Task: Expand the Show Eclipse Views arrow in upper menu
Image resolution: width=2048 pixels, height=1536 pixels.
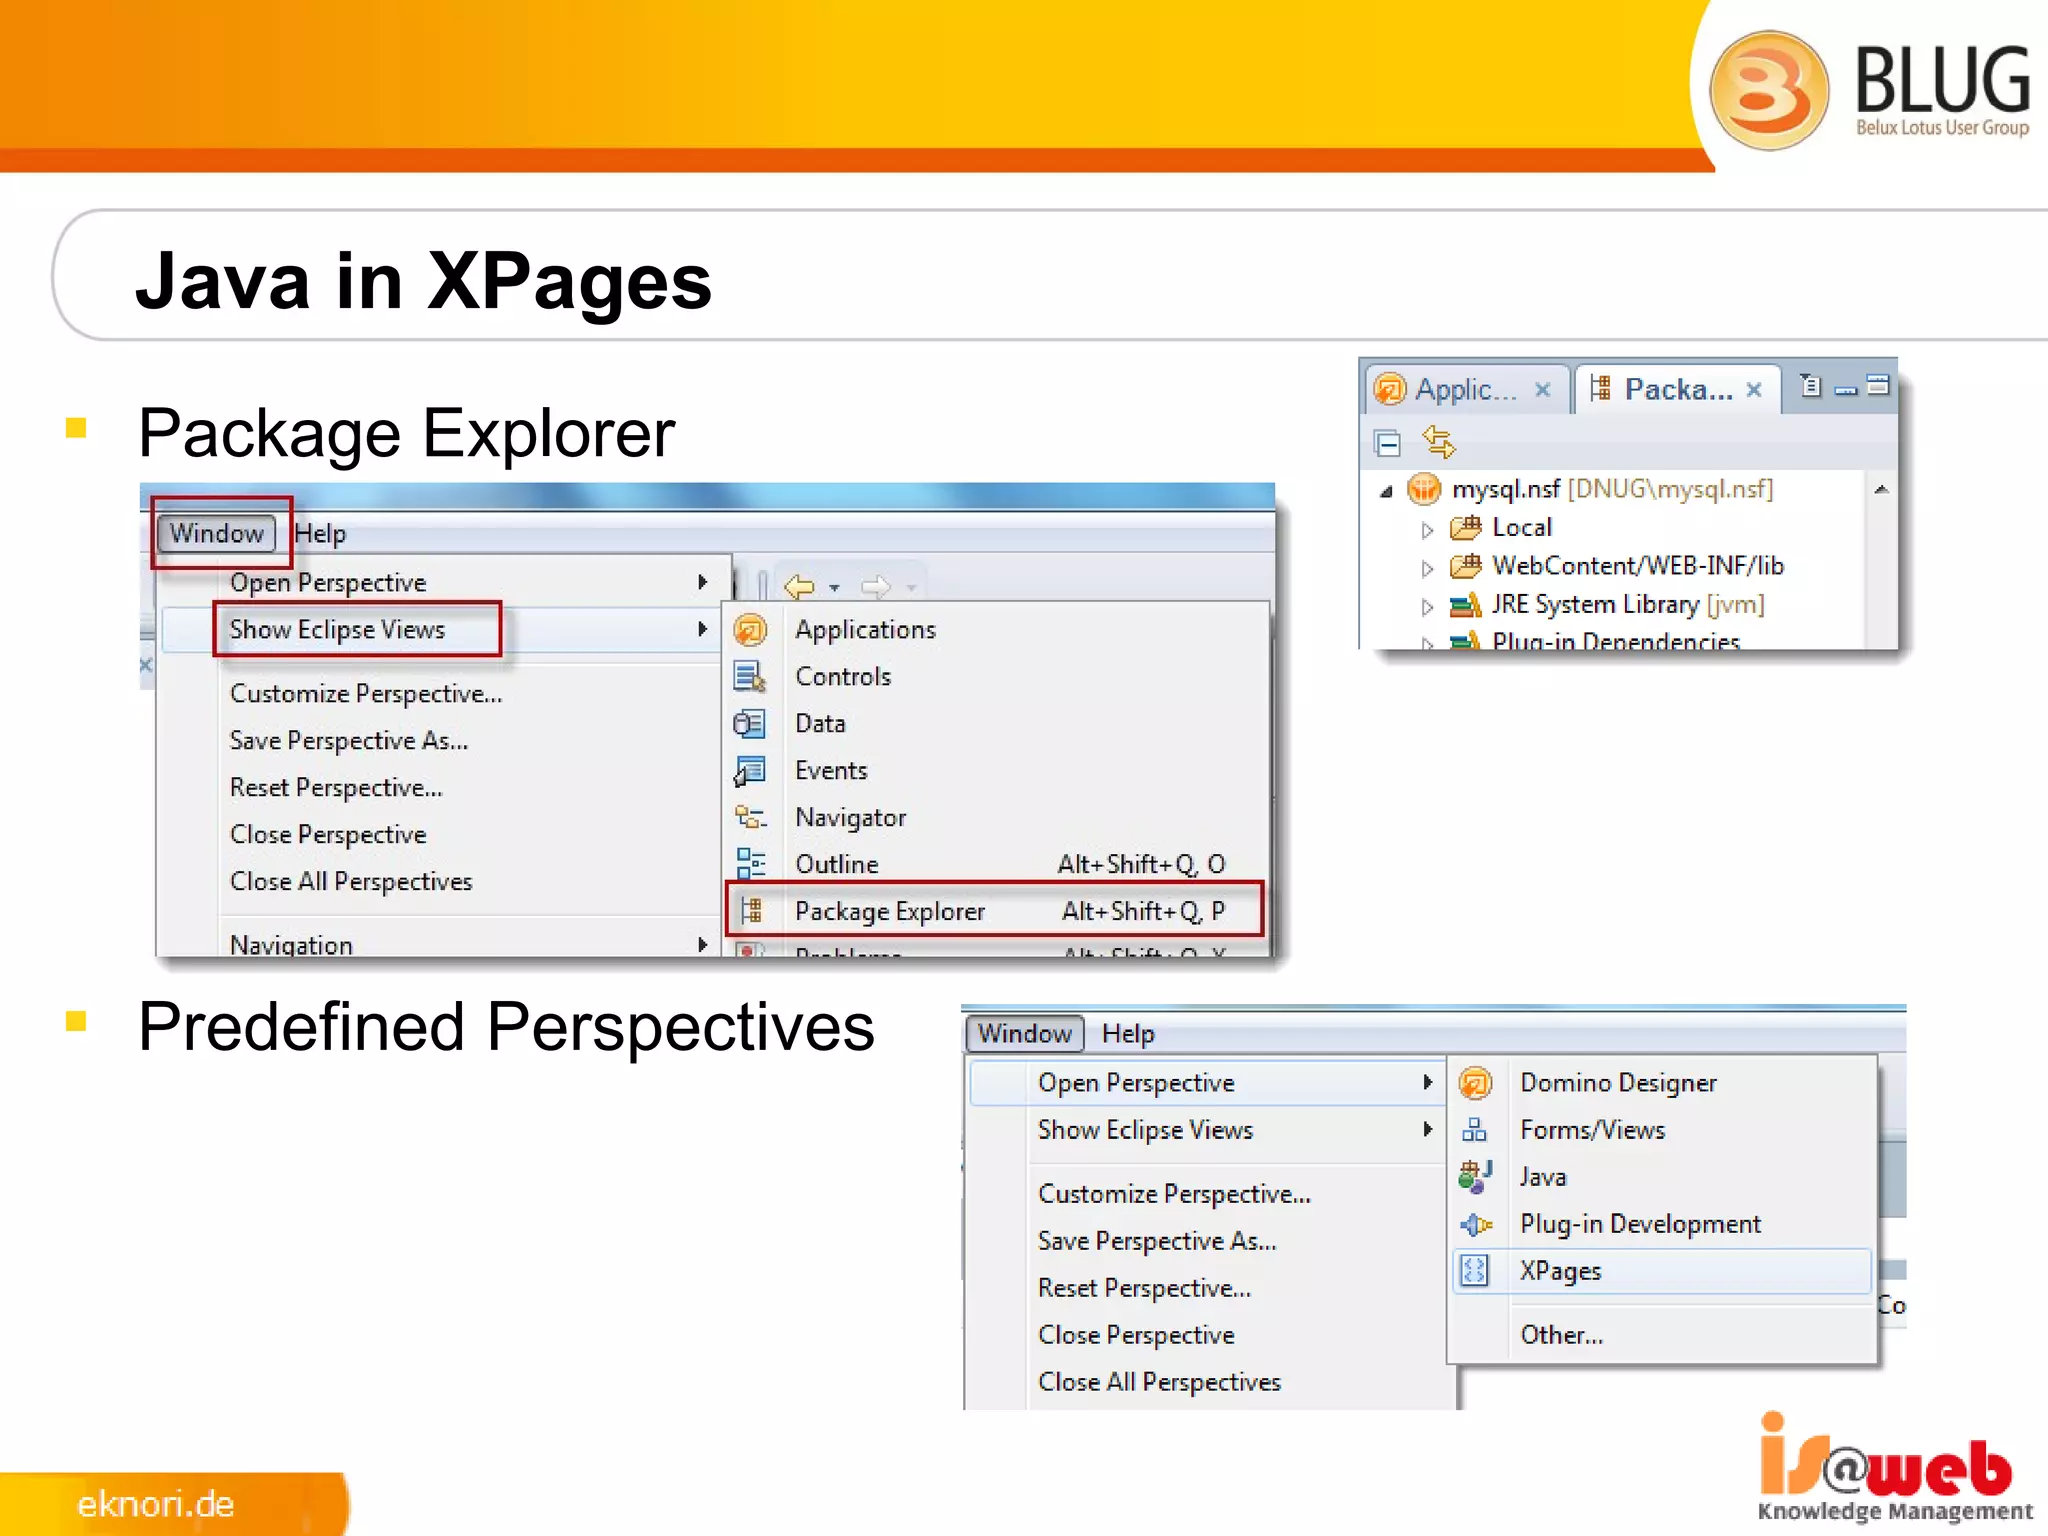Action: [x=702, y=629]
